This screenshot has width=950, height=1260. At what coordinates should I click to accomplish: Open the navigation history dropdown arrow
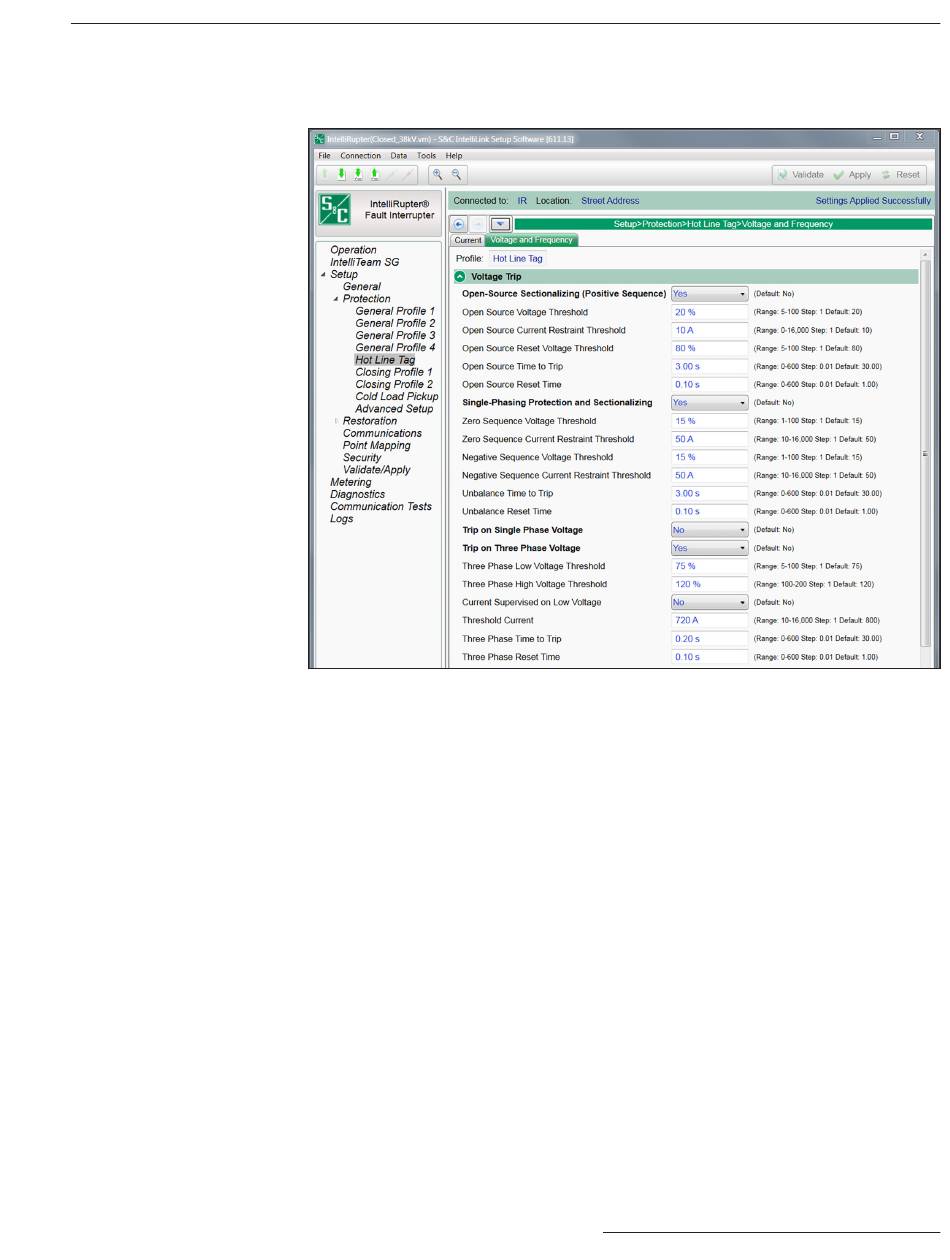[x=500, y=224]
